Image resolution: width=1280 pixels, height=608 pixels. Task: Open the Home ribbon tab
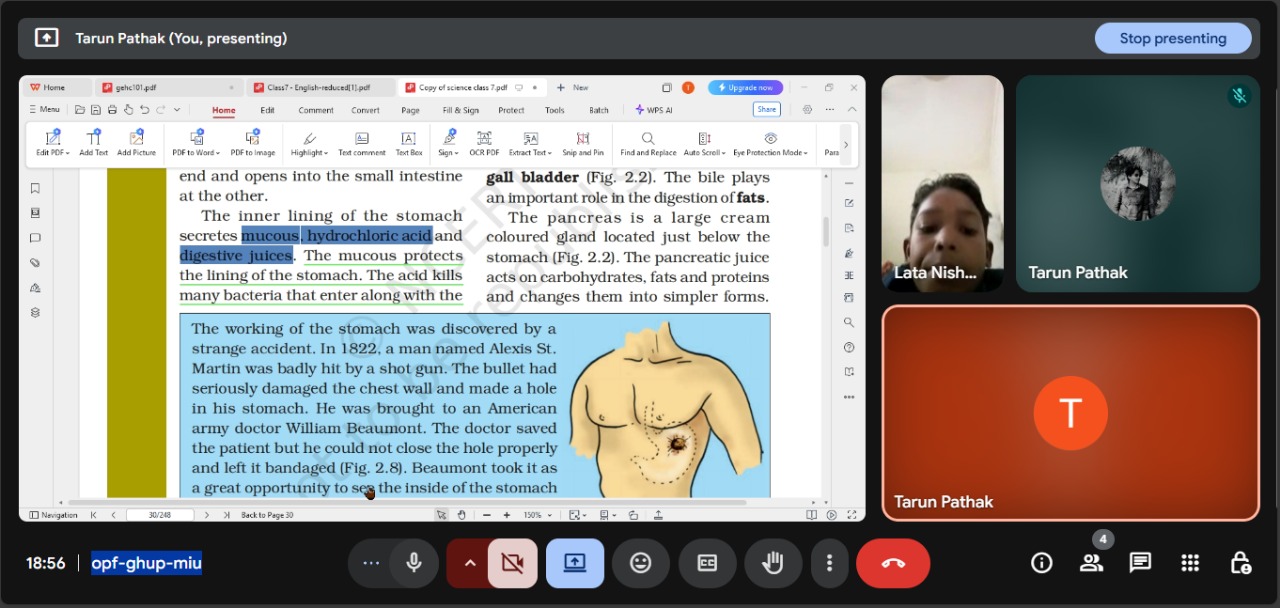point(224,110)
